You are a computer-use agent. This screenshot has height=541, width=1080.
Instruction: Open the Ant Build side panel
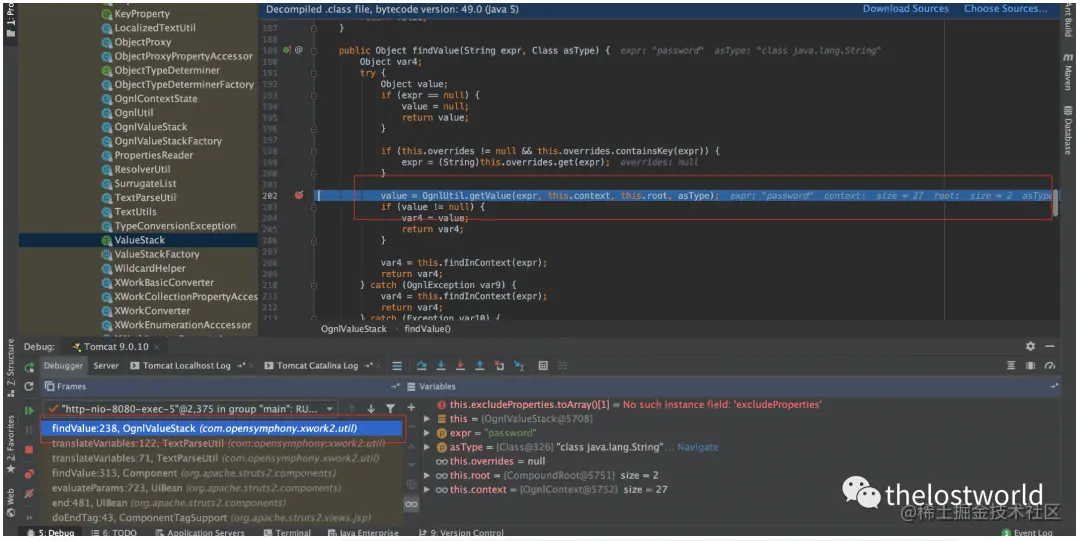[1068, 19]
